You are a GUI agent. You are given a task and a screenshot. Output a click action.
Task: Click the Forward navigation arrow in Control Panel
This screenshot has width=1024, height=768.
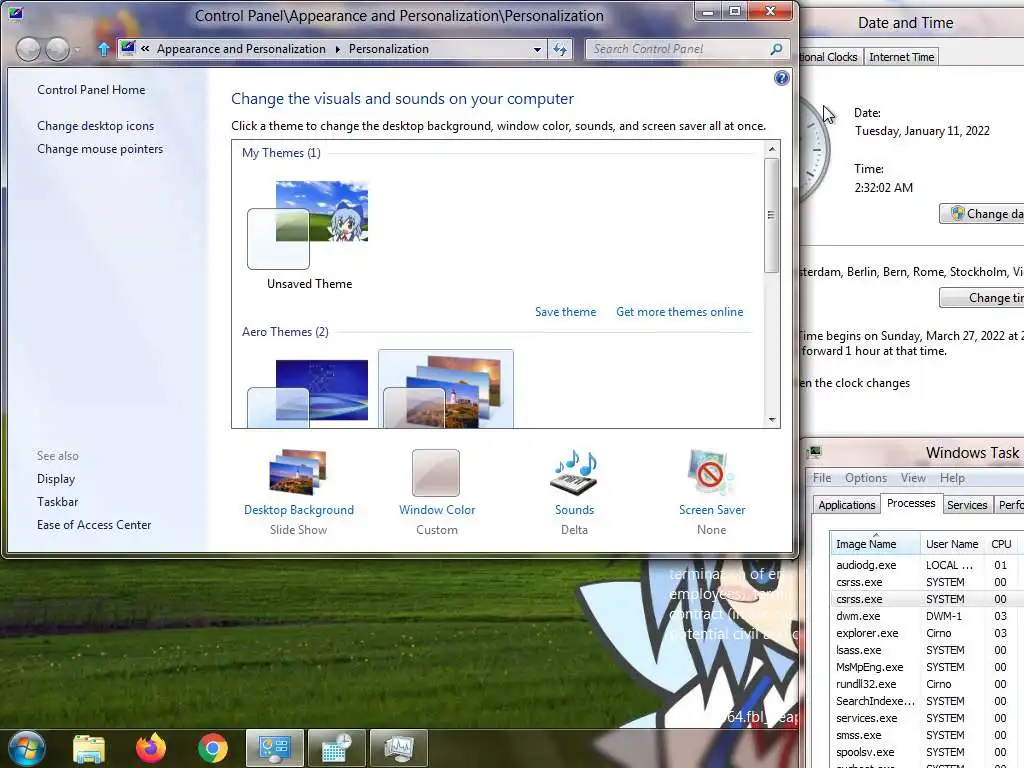point(57,49)
